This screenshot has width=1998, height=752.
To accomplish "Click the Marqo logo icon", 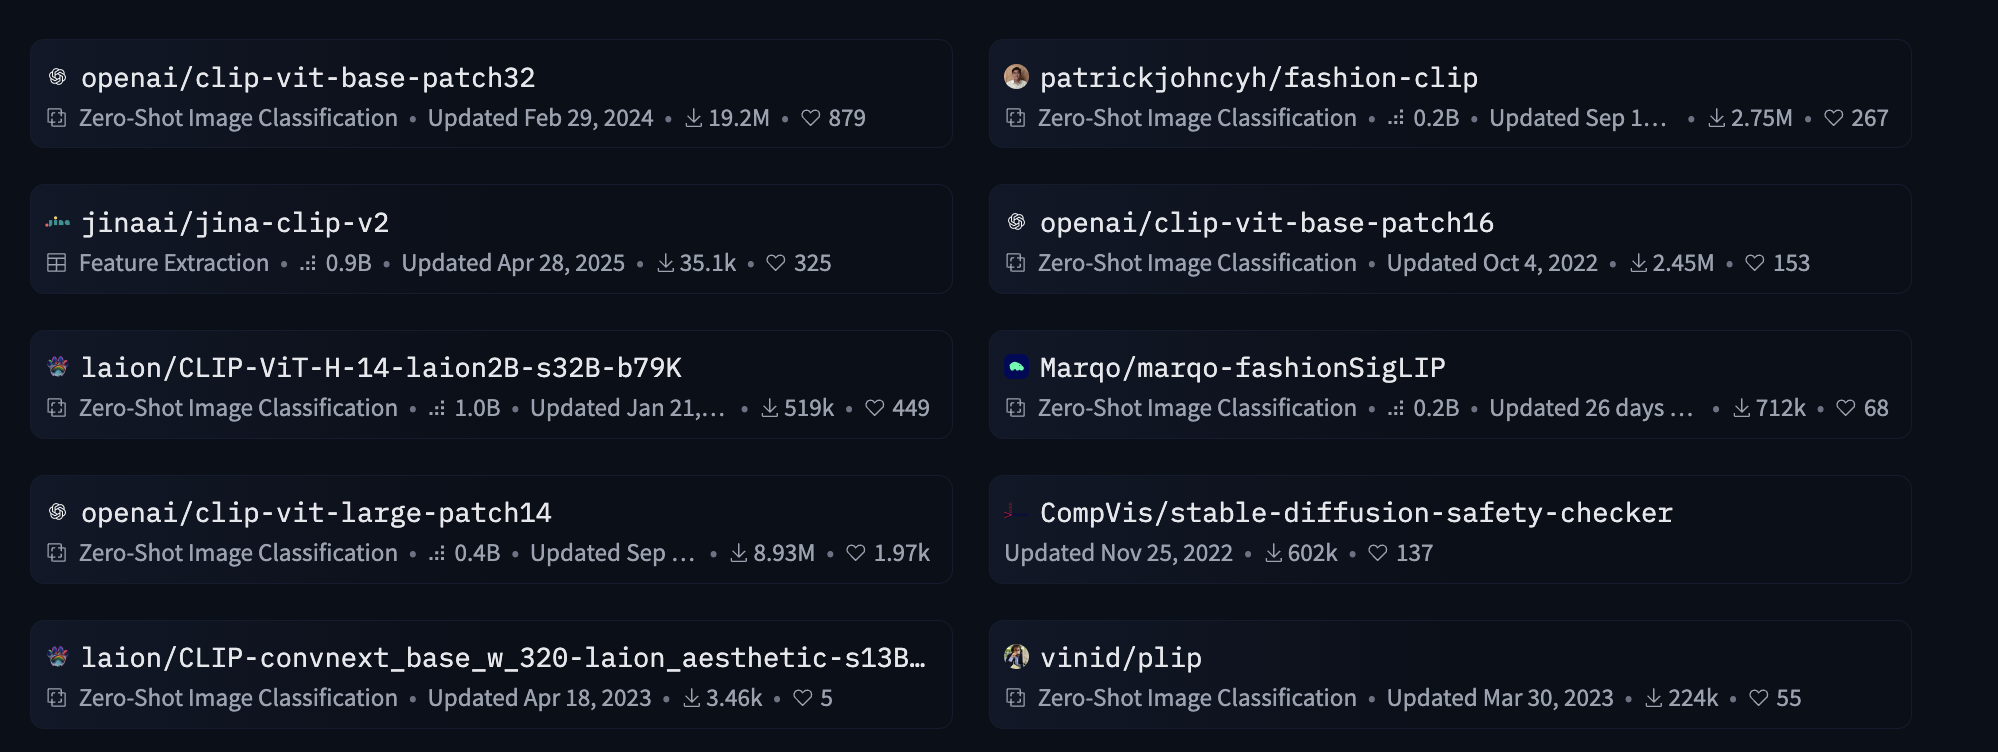I will (1016, 367).
